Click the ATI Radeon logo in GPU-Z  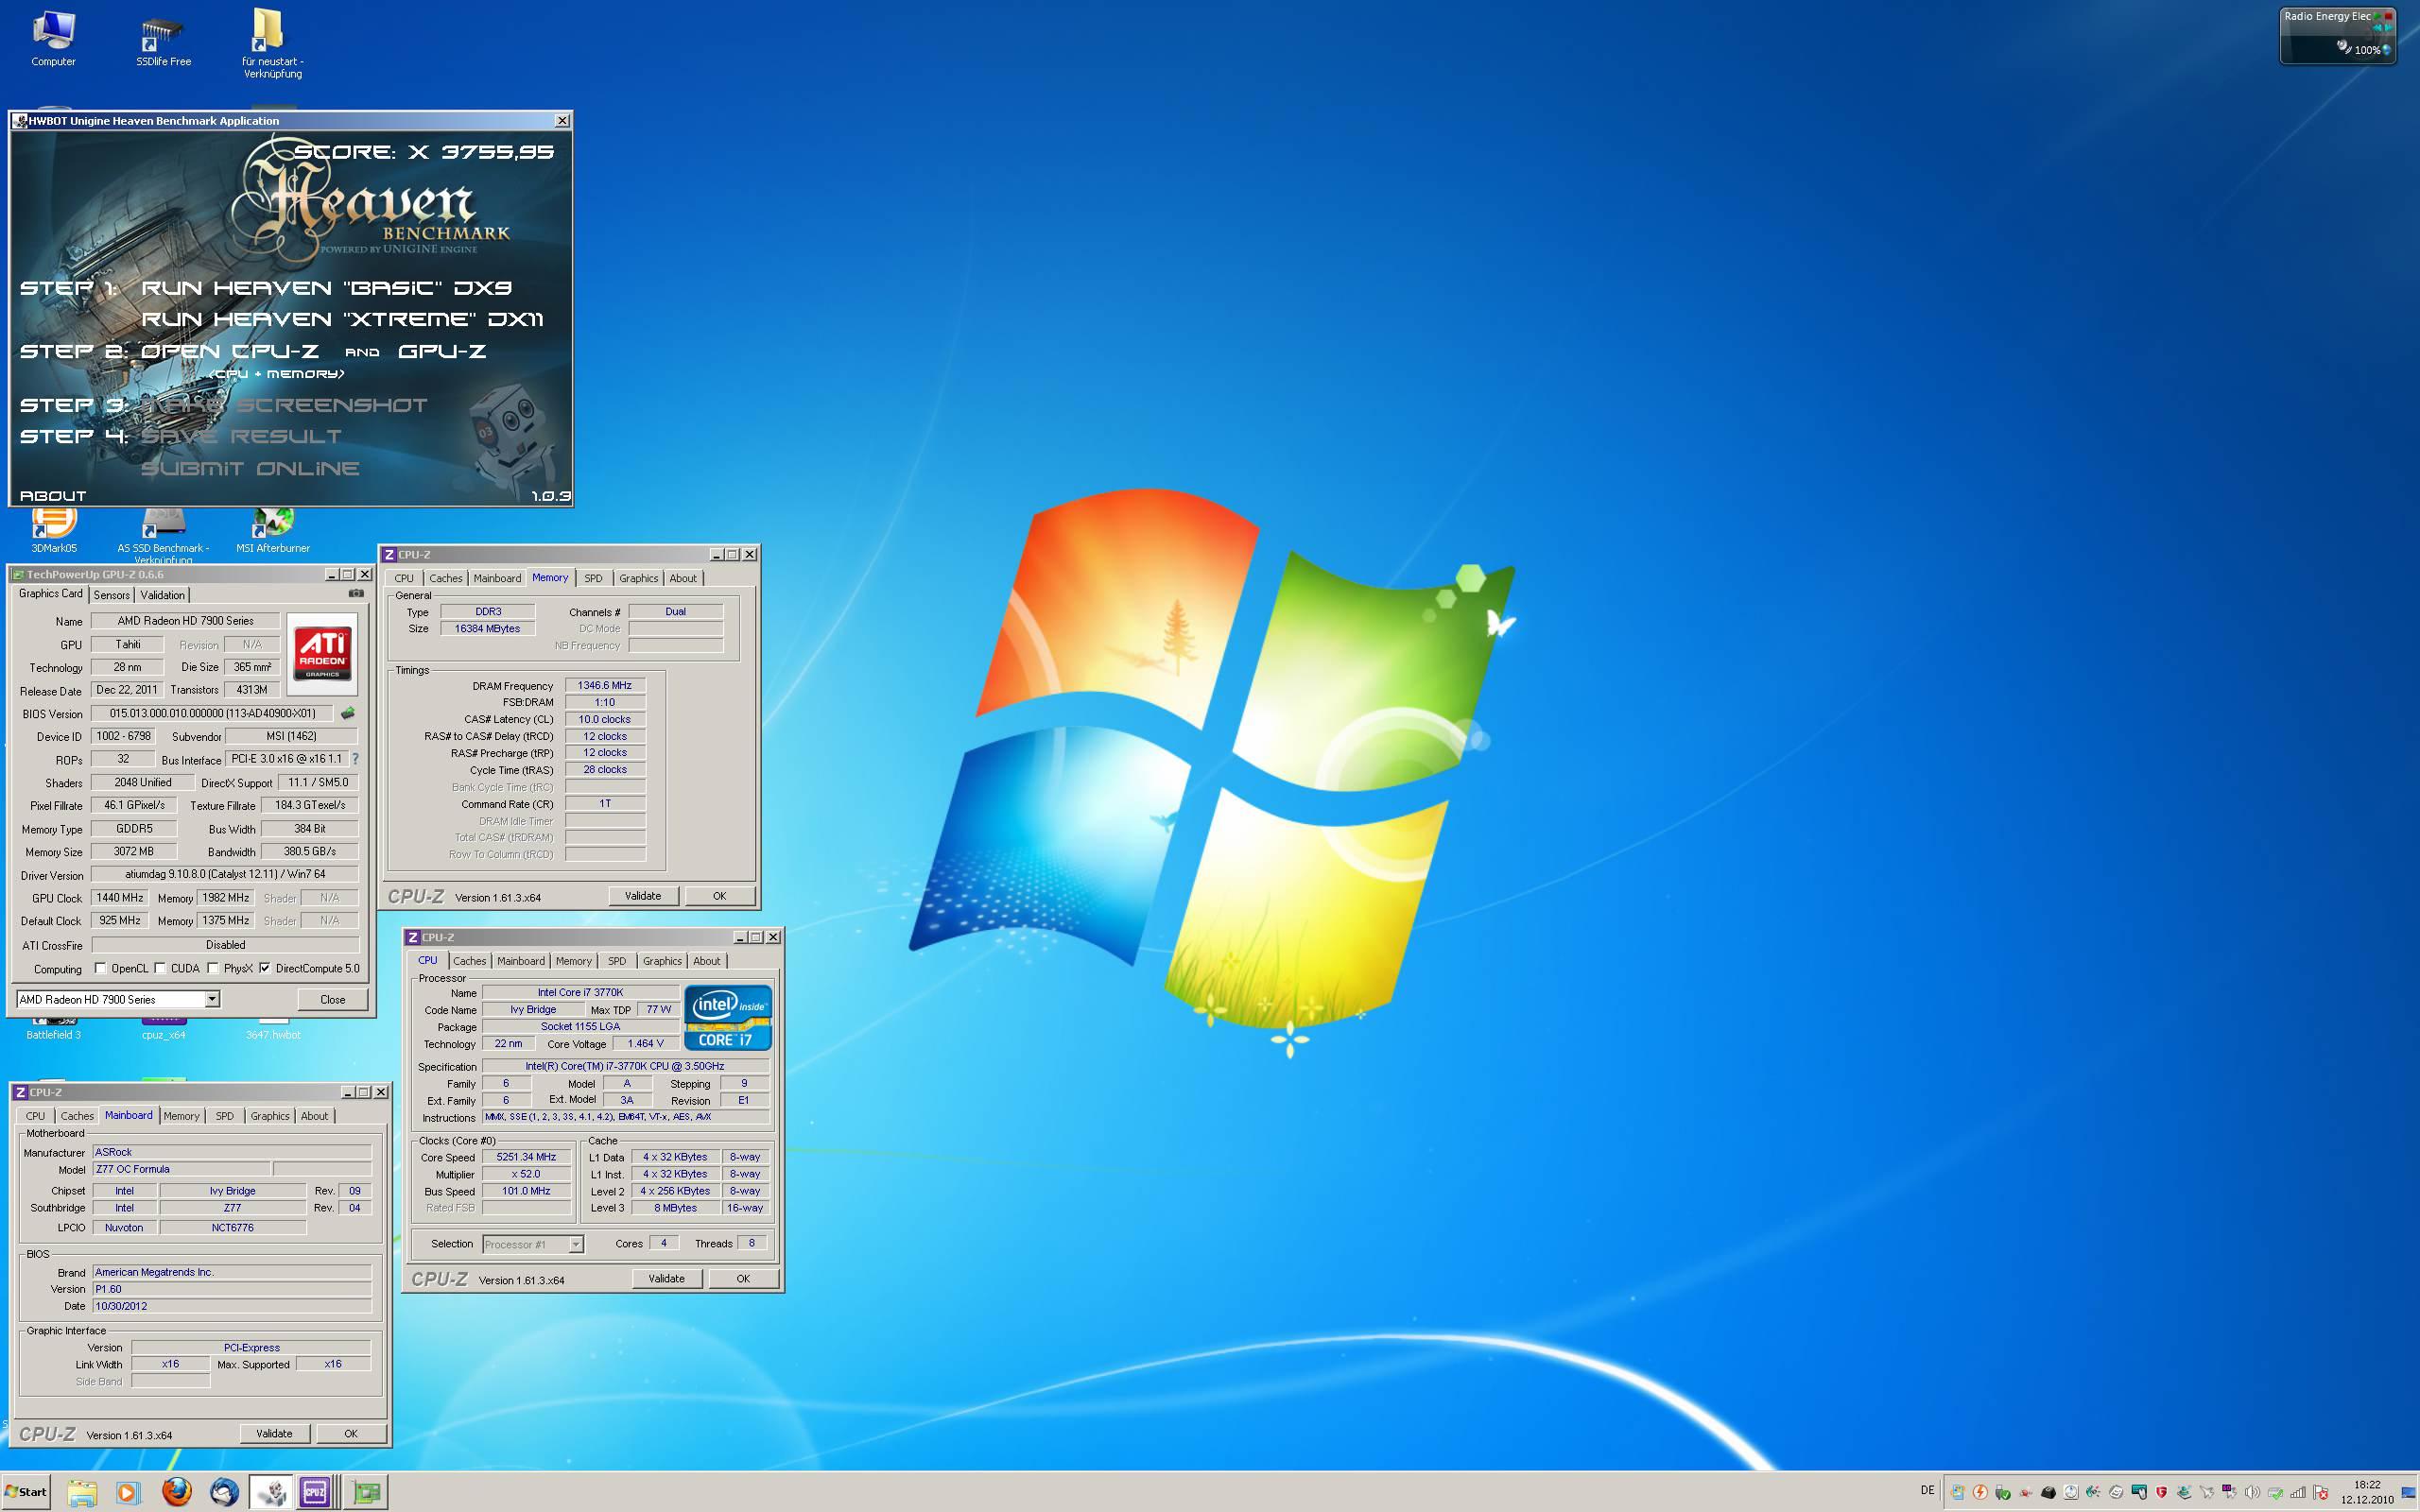tap(322, 654)
